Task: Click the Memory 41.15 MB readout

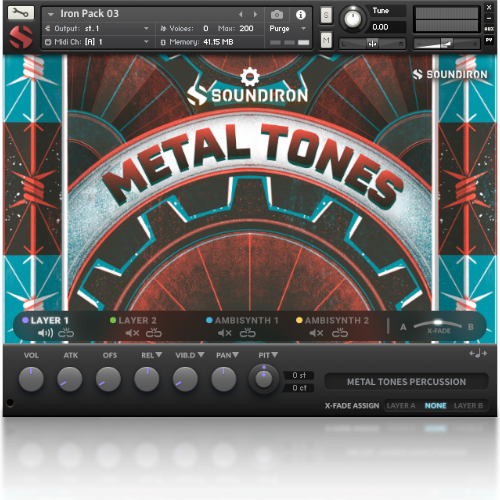Action: pyautogui.click(x=218, y=42)
